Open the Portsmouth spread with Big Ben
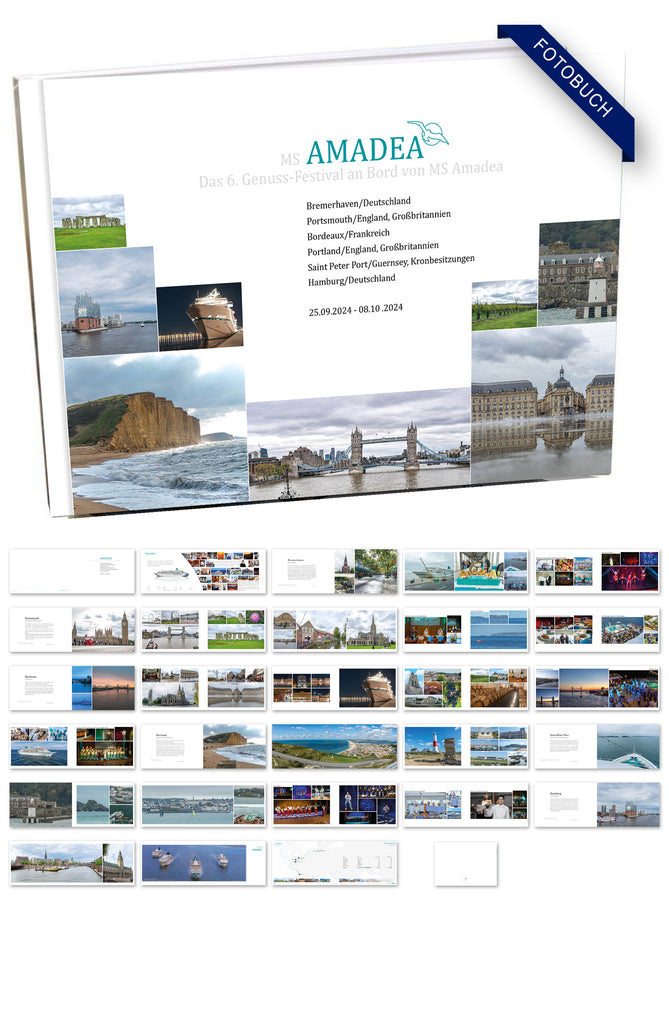 click(72, 630)
